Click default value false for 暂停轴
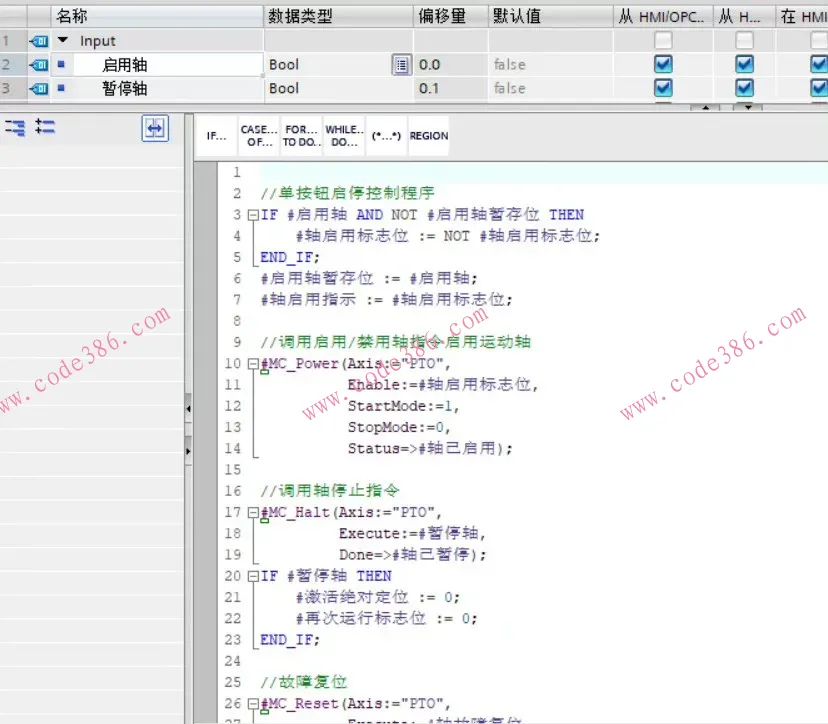The width and height of the screenshot is (828, 724). (x=510, y=88)
